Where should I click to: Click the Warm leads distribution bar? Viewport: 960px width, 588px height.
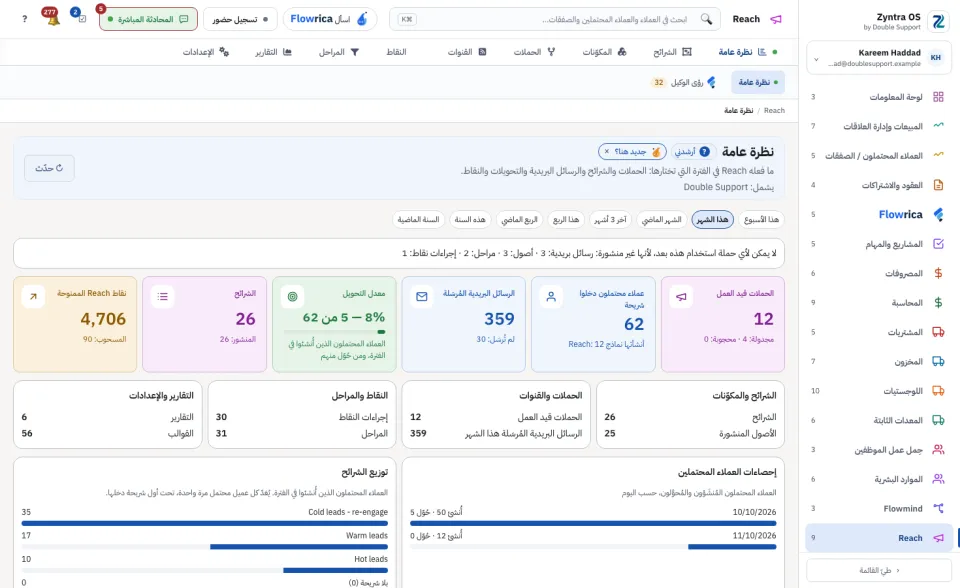click(x=204, y=546)
